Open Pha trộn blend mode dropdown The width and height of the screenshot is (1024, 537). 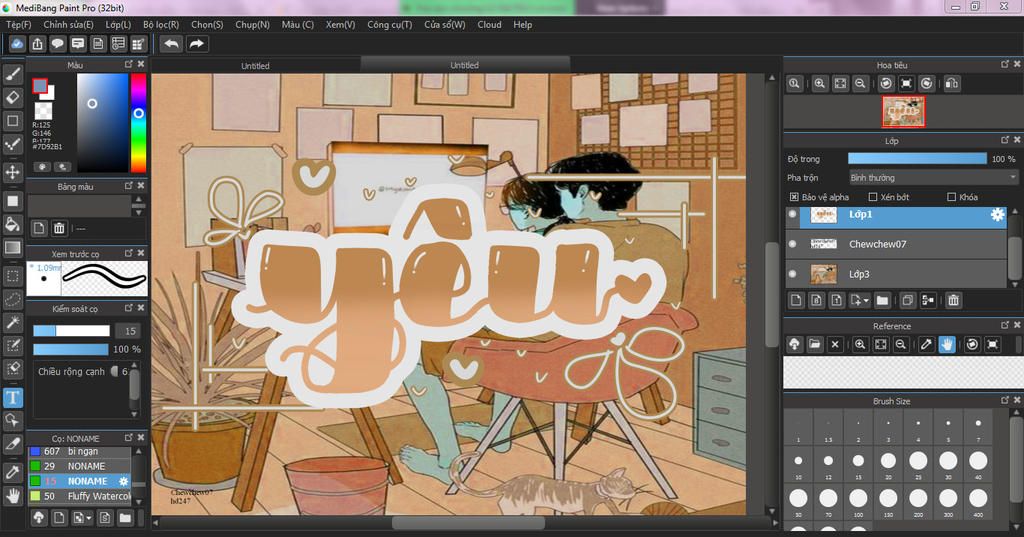[x=933, y=178]
